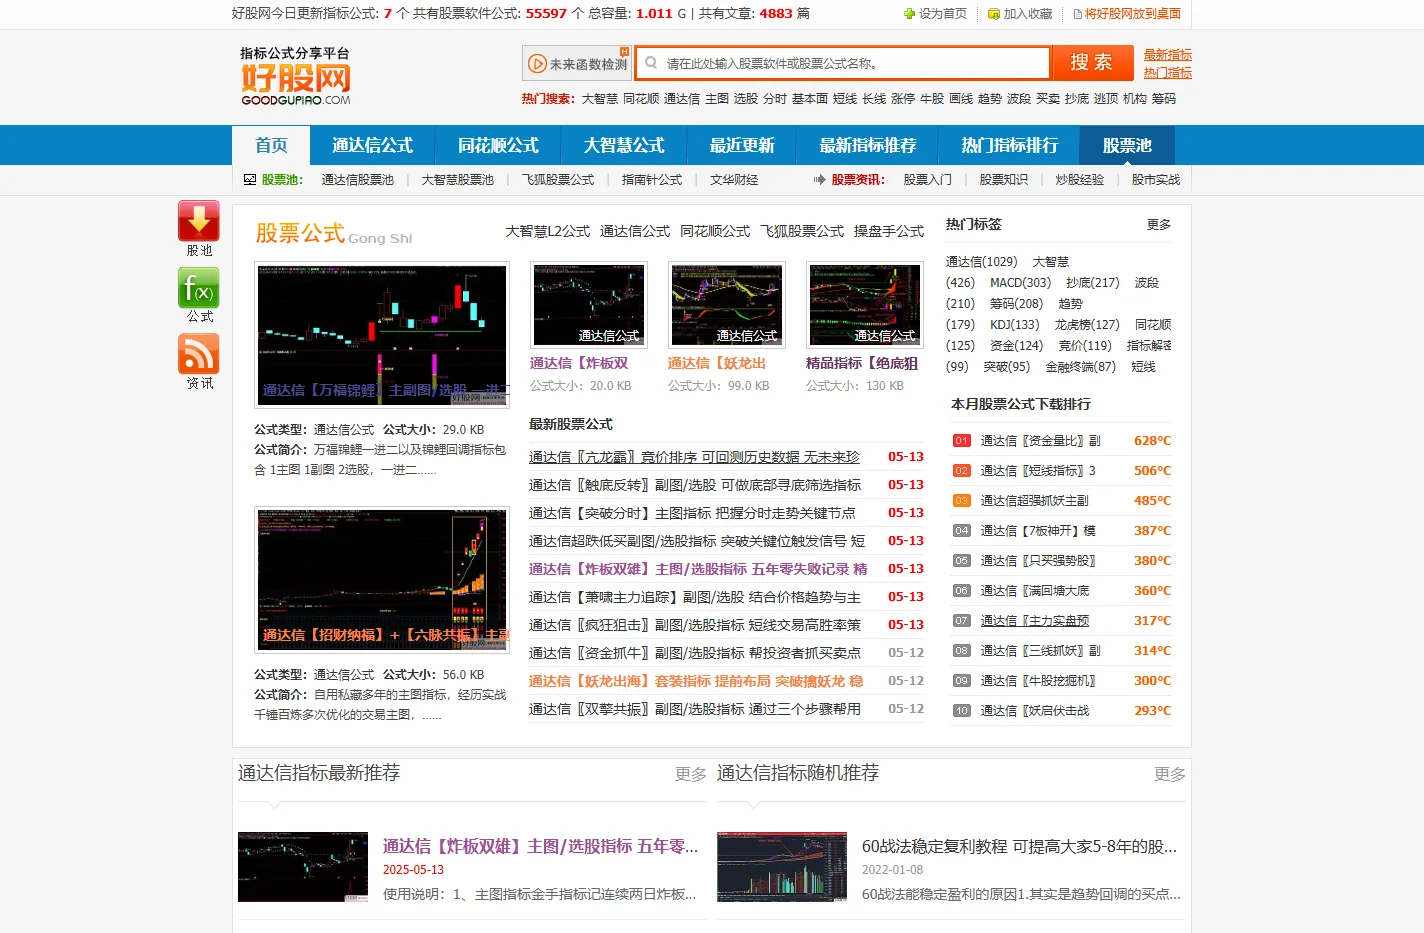
Task: Open 突破分时 主图指标 formula link
Action: pyautogui.click(x=692, y=513)
